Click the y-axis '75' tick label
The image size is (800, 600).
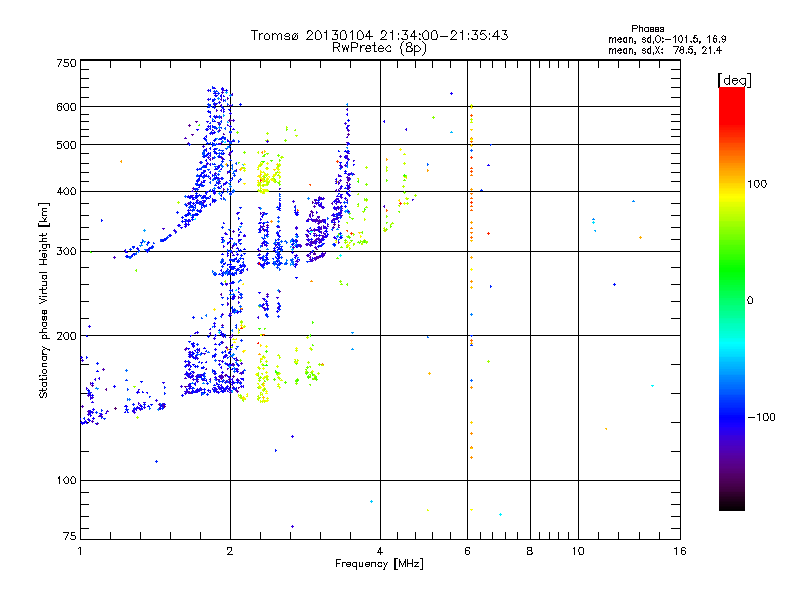click(x=70, y=536)
